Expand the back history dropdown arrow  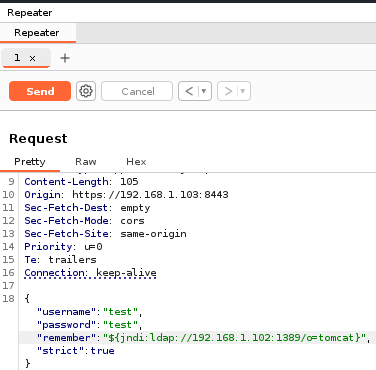pos(204,91)
